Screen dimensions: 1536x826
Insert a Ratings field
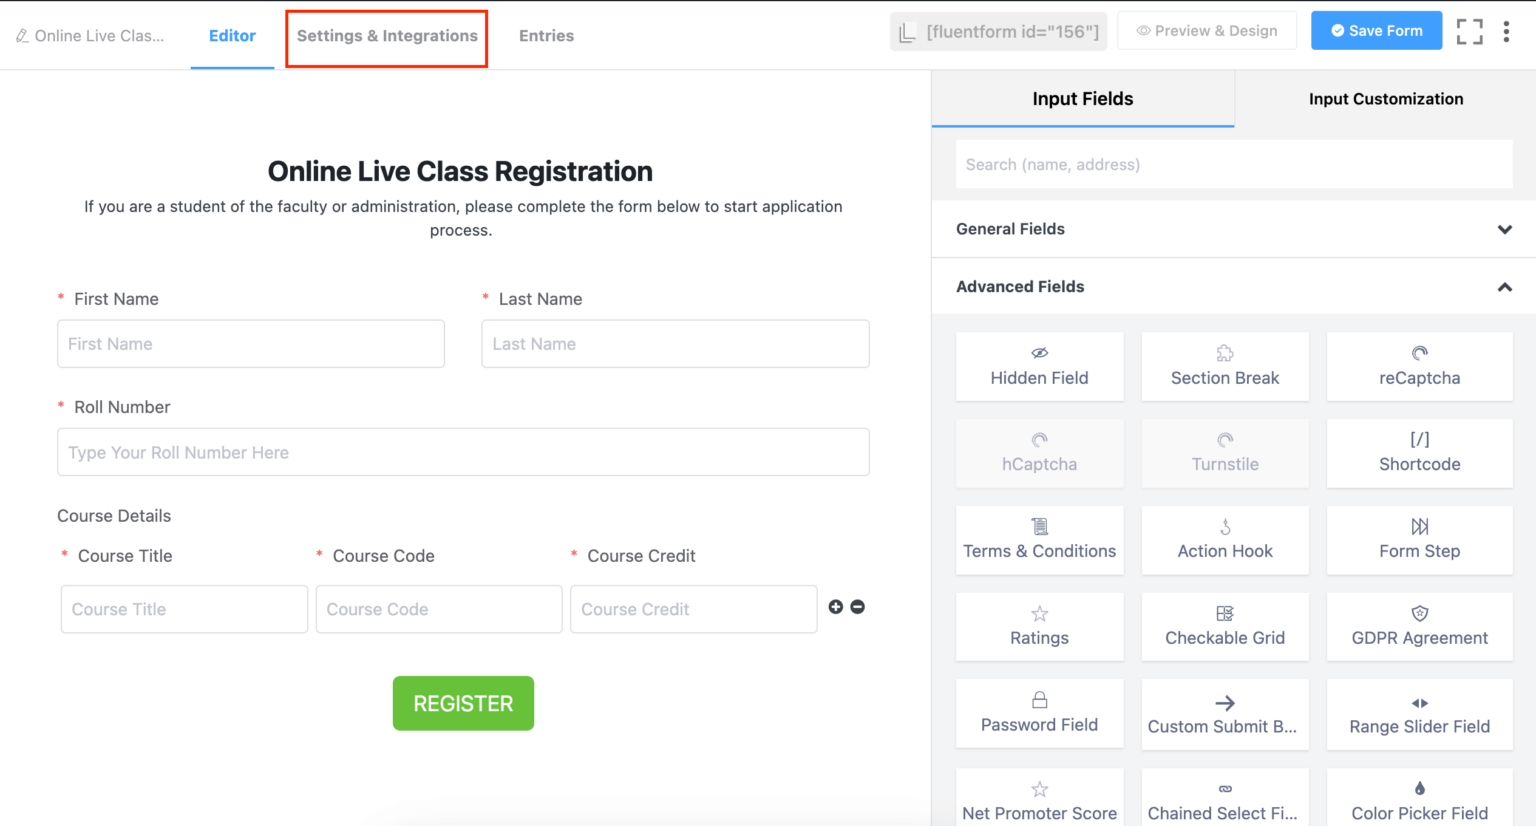[x=1039, y=627]
